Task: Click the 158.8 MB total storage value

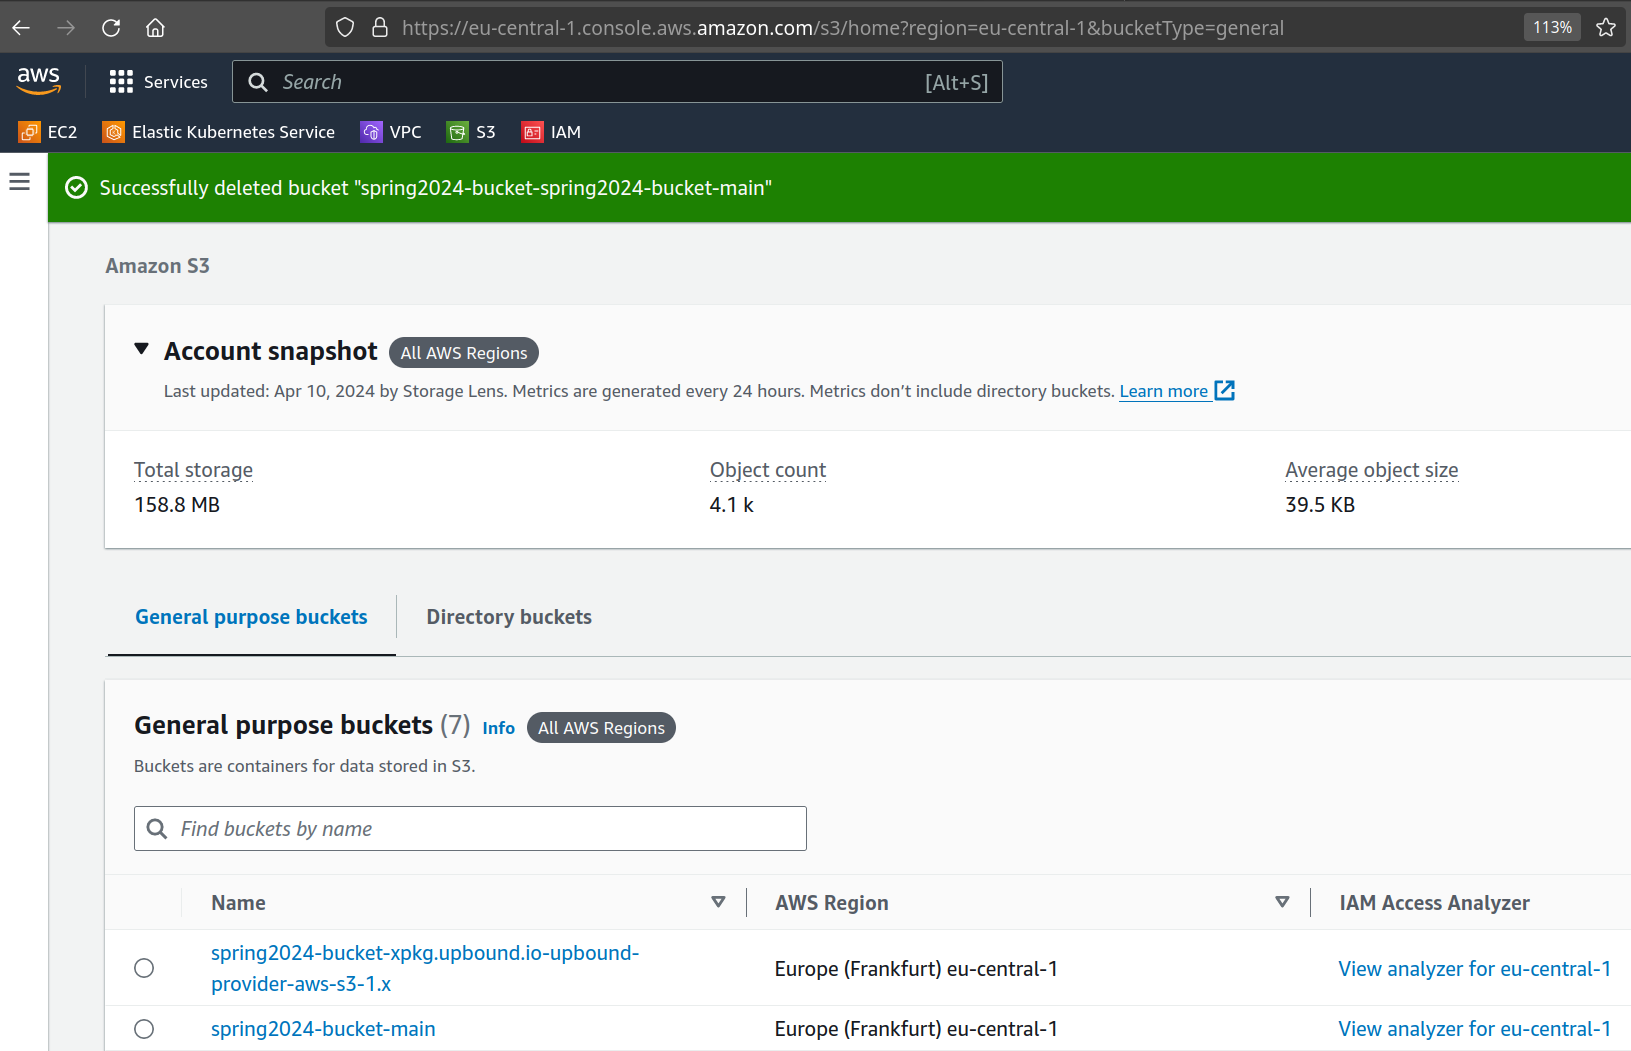Action: (177, 505)
